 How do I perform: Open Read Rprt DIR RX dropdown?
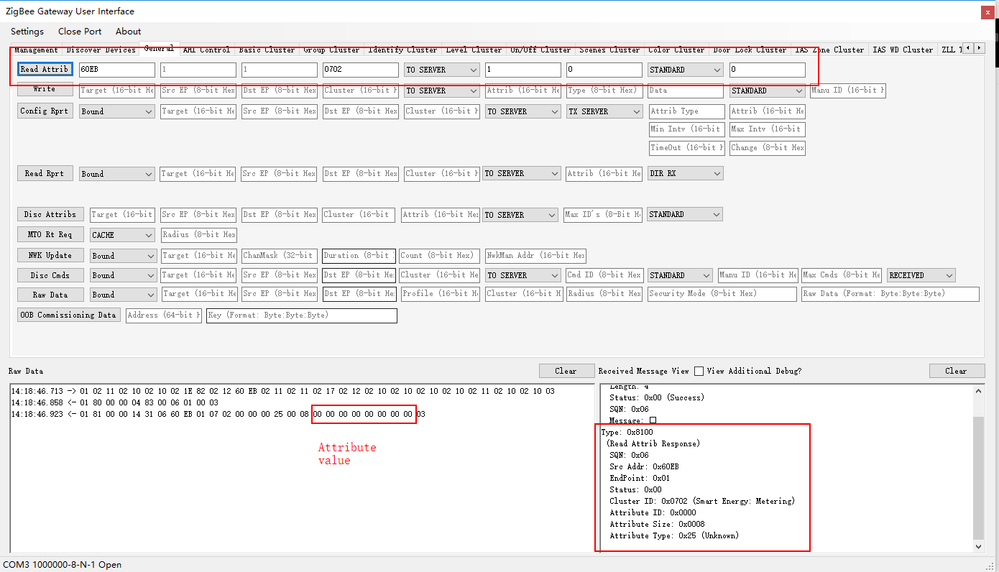pyautogui.click(x=685, y=173)
